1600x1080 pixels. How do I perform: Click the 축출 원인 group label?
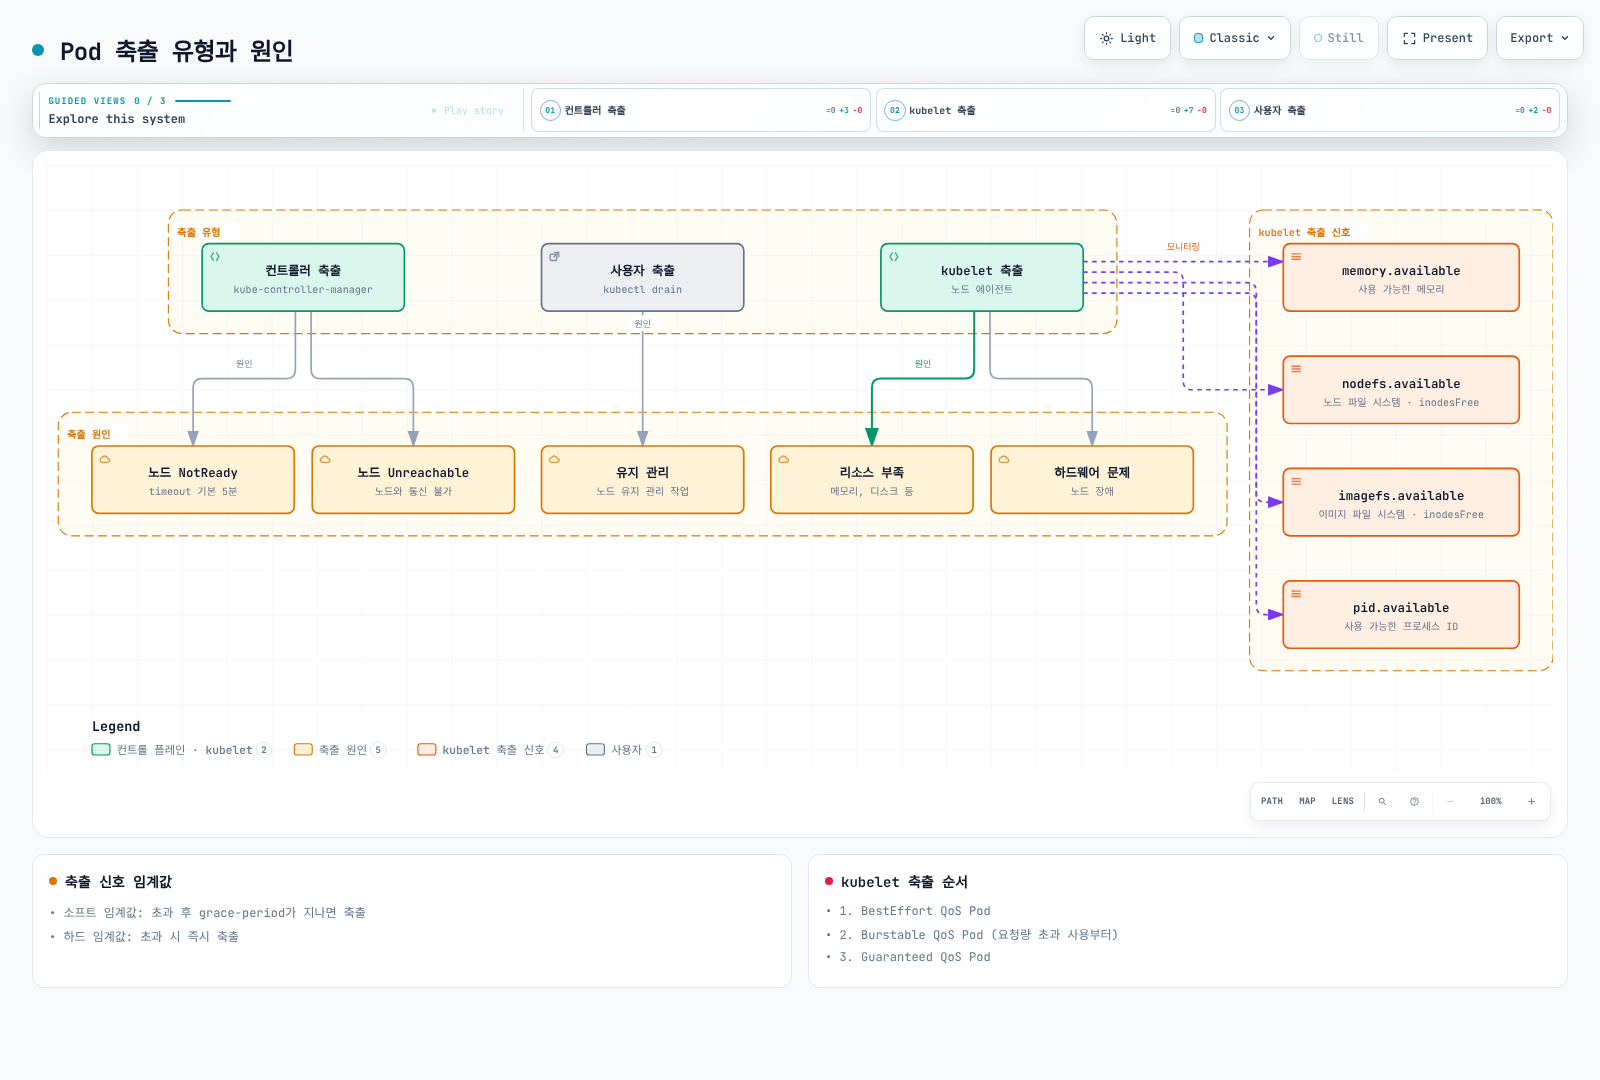[88, 434]
